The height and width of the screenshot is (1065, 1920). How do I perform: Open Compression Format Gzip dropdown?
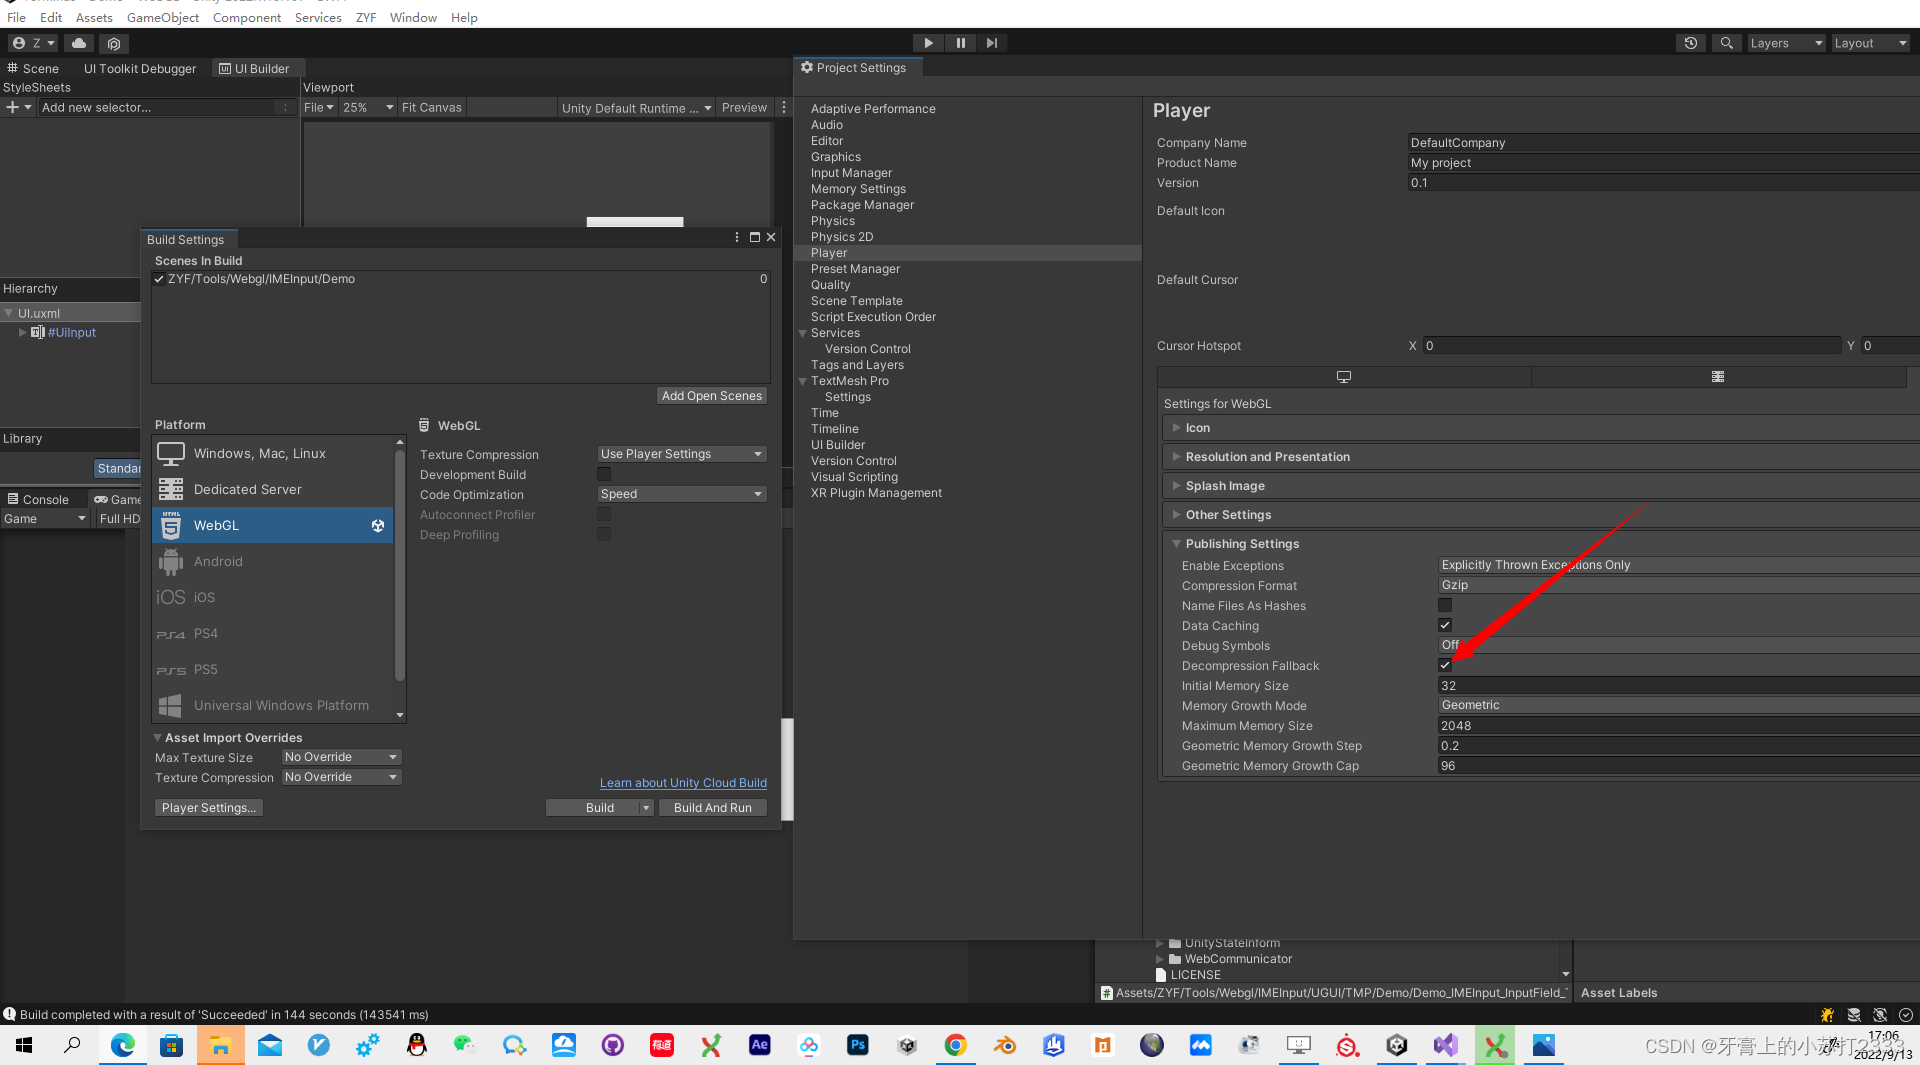point(1678,585)
